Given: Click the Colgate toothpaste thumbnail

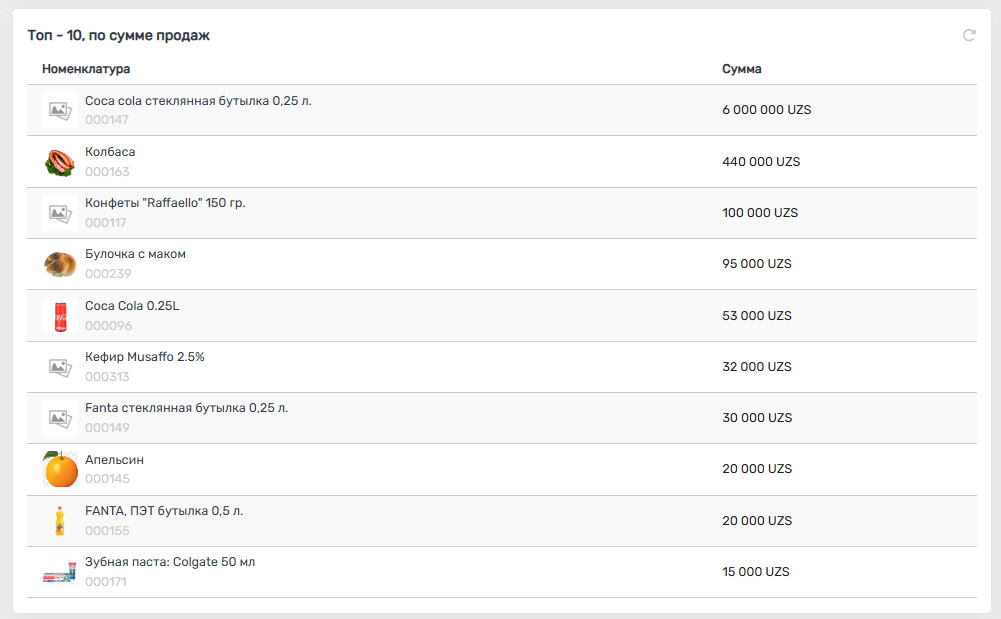Looking at the screenshot, I should 60,572.
